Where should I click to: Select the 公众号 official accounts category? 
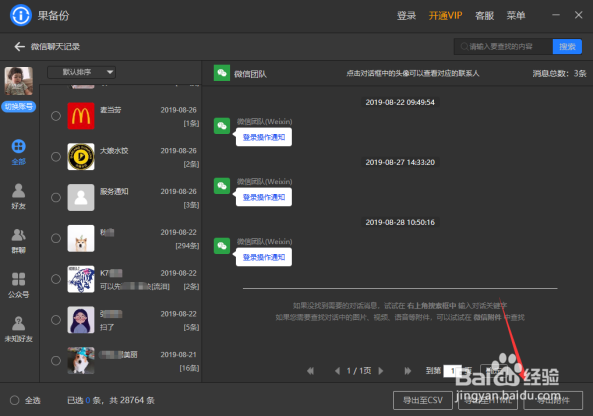(x=19, y=285)
